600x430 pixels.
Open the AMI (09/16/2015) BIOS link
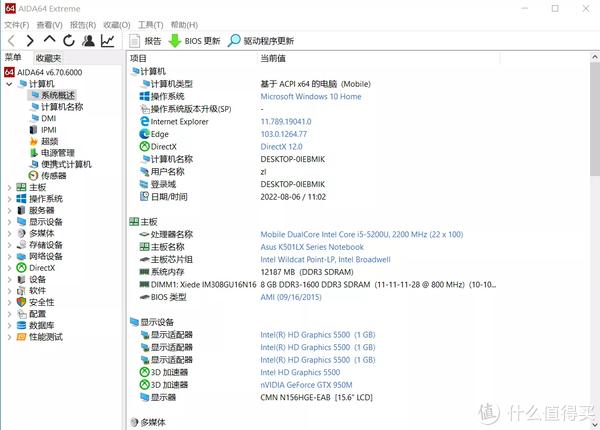point(291,297)
